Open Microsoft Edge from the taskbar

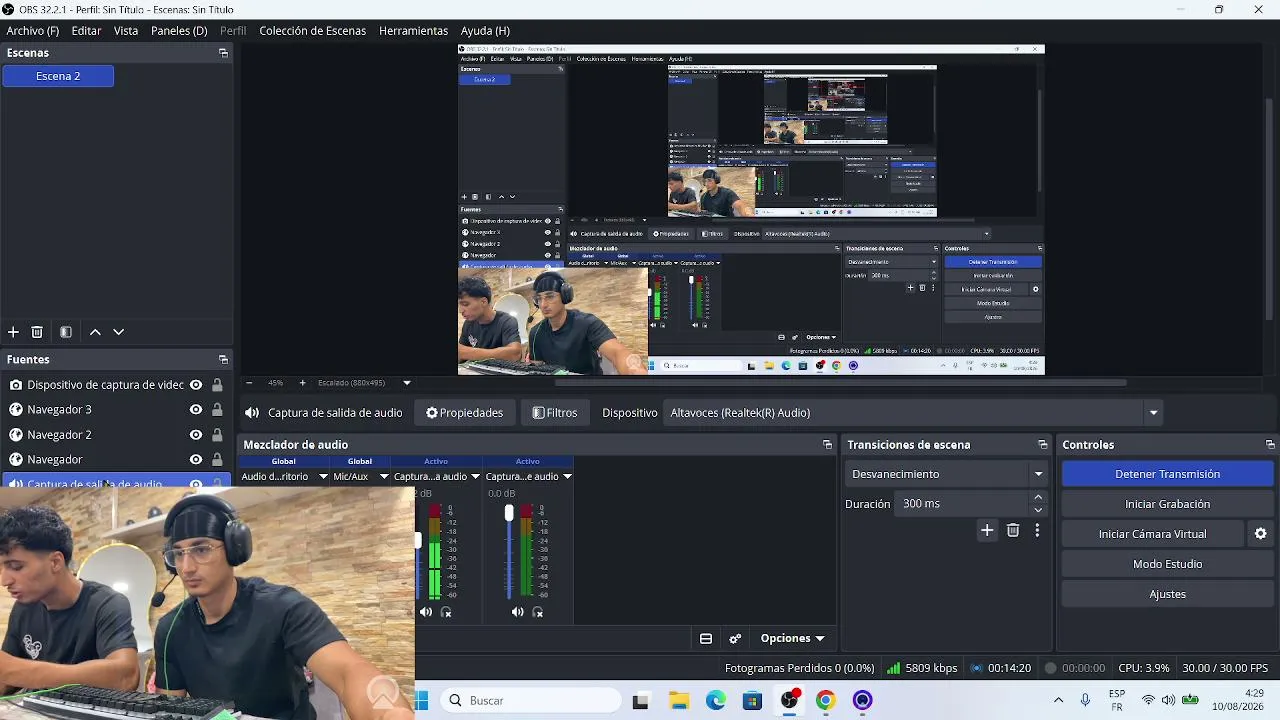coord(716,701)
